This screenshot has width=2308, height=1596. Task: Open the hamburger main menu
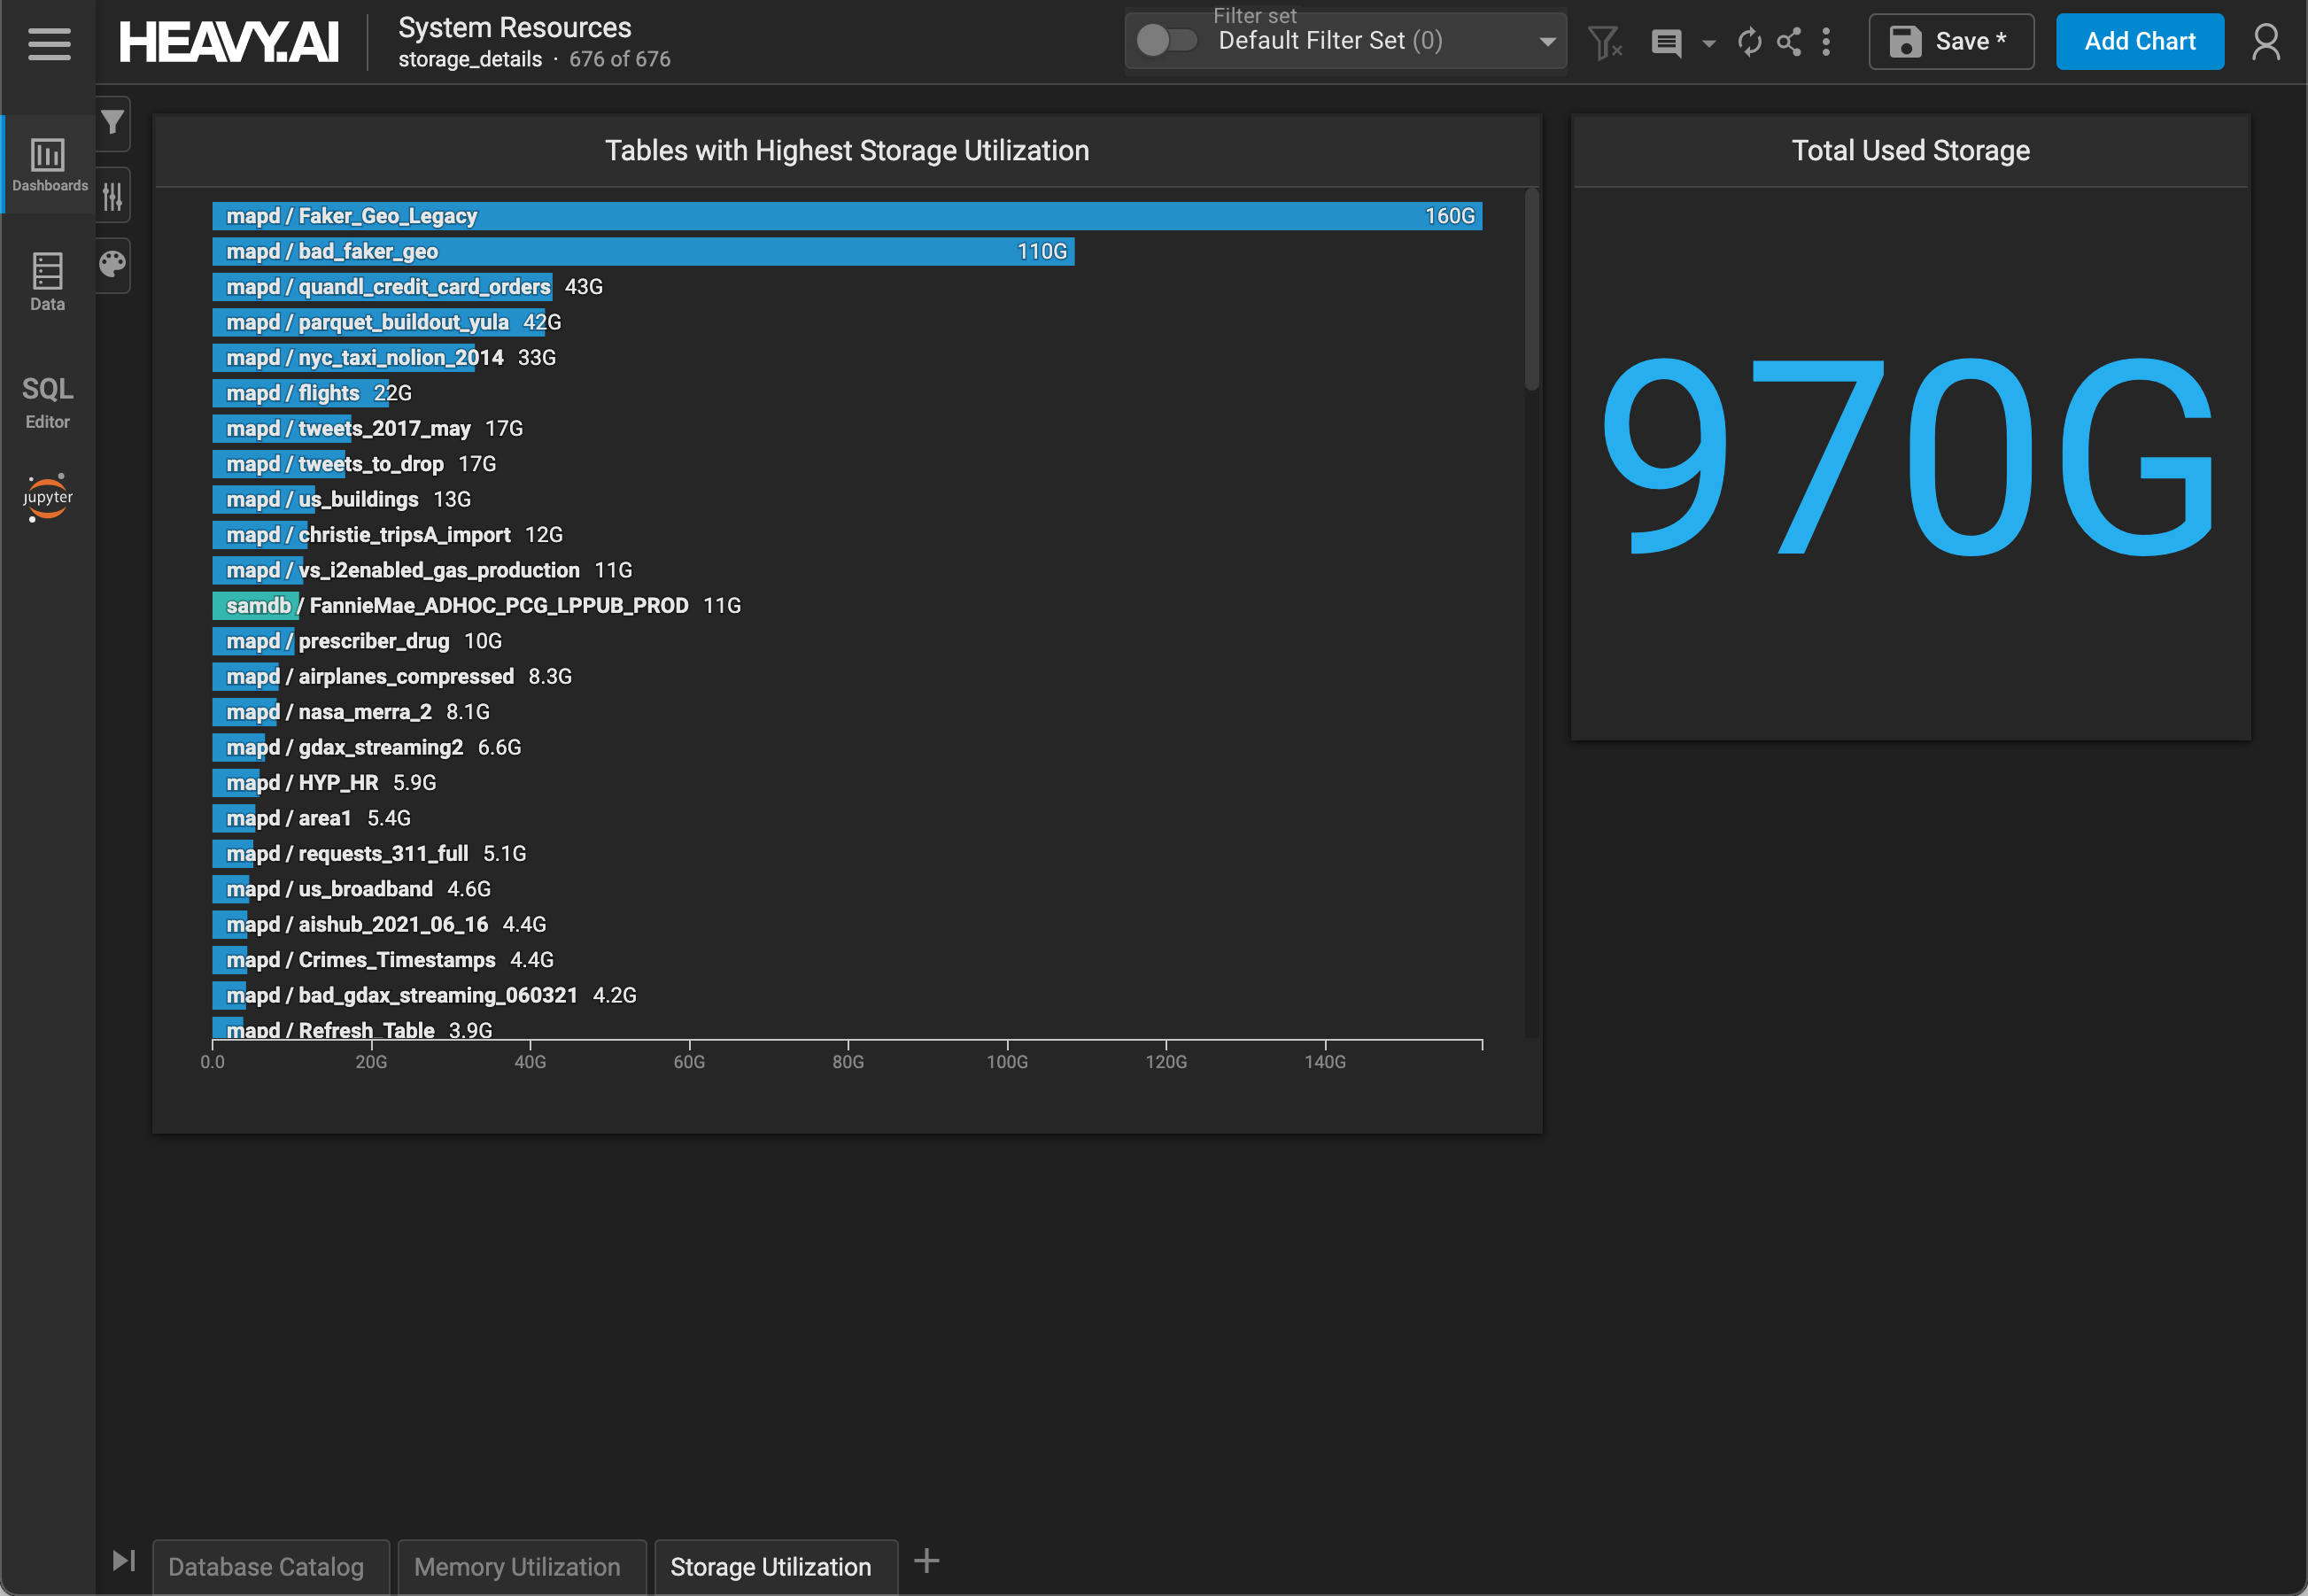click(49, 43)
